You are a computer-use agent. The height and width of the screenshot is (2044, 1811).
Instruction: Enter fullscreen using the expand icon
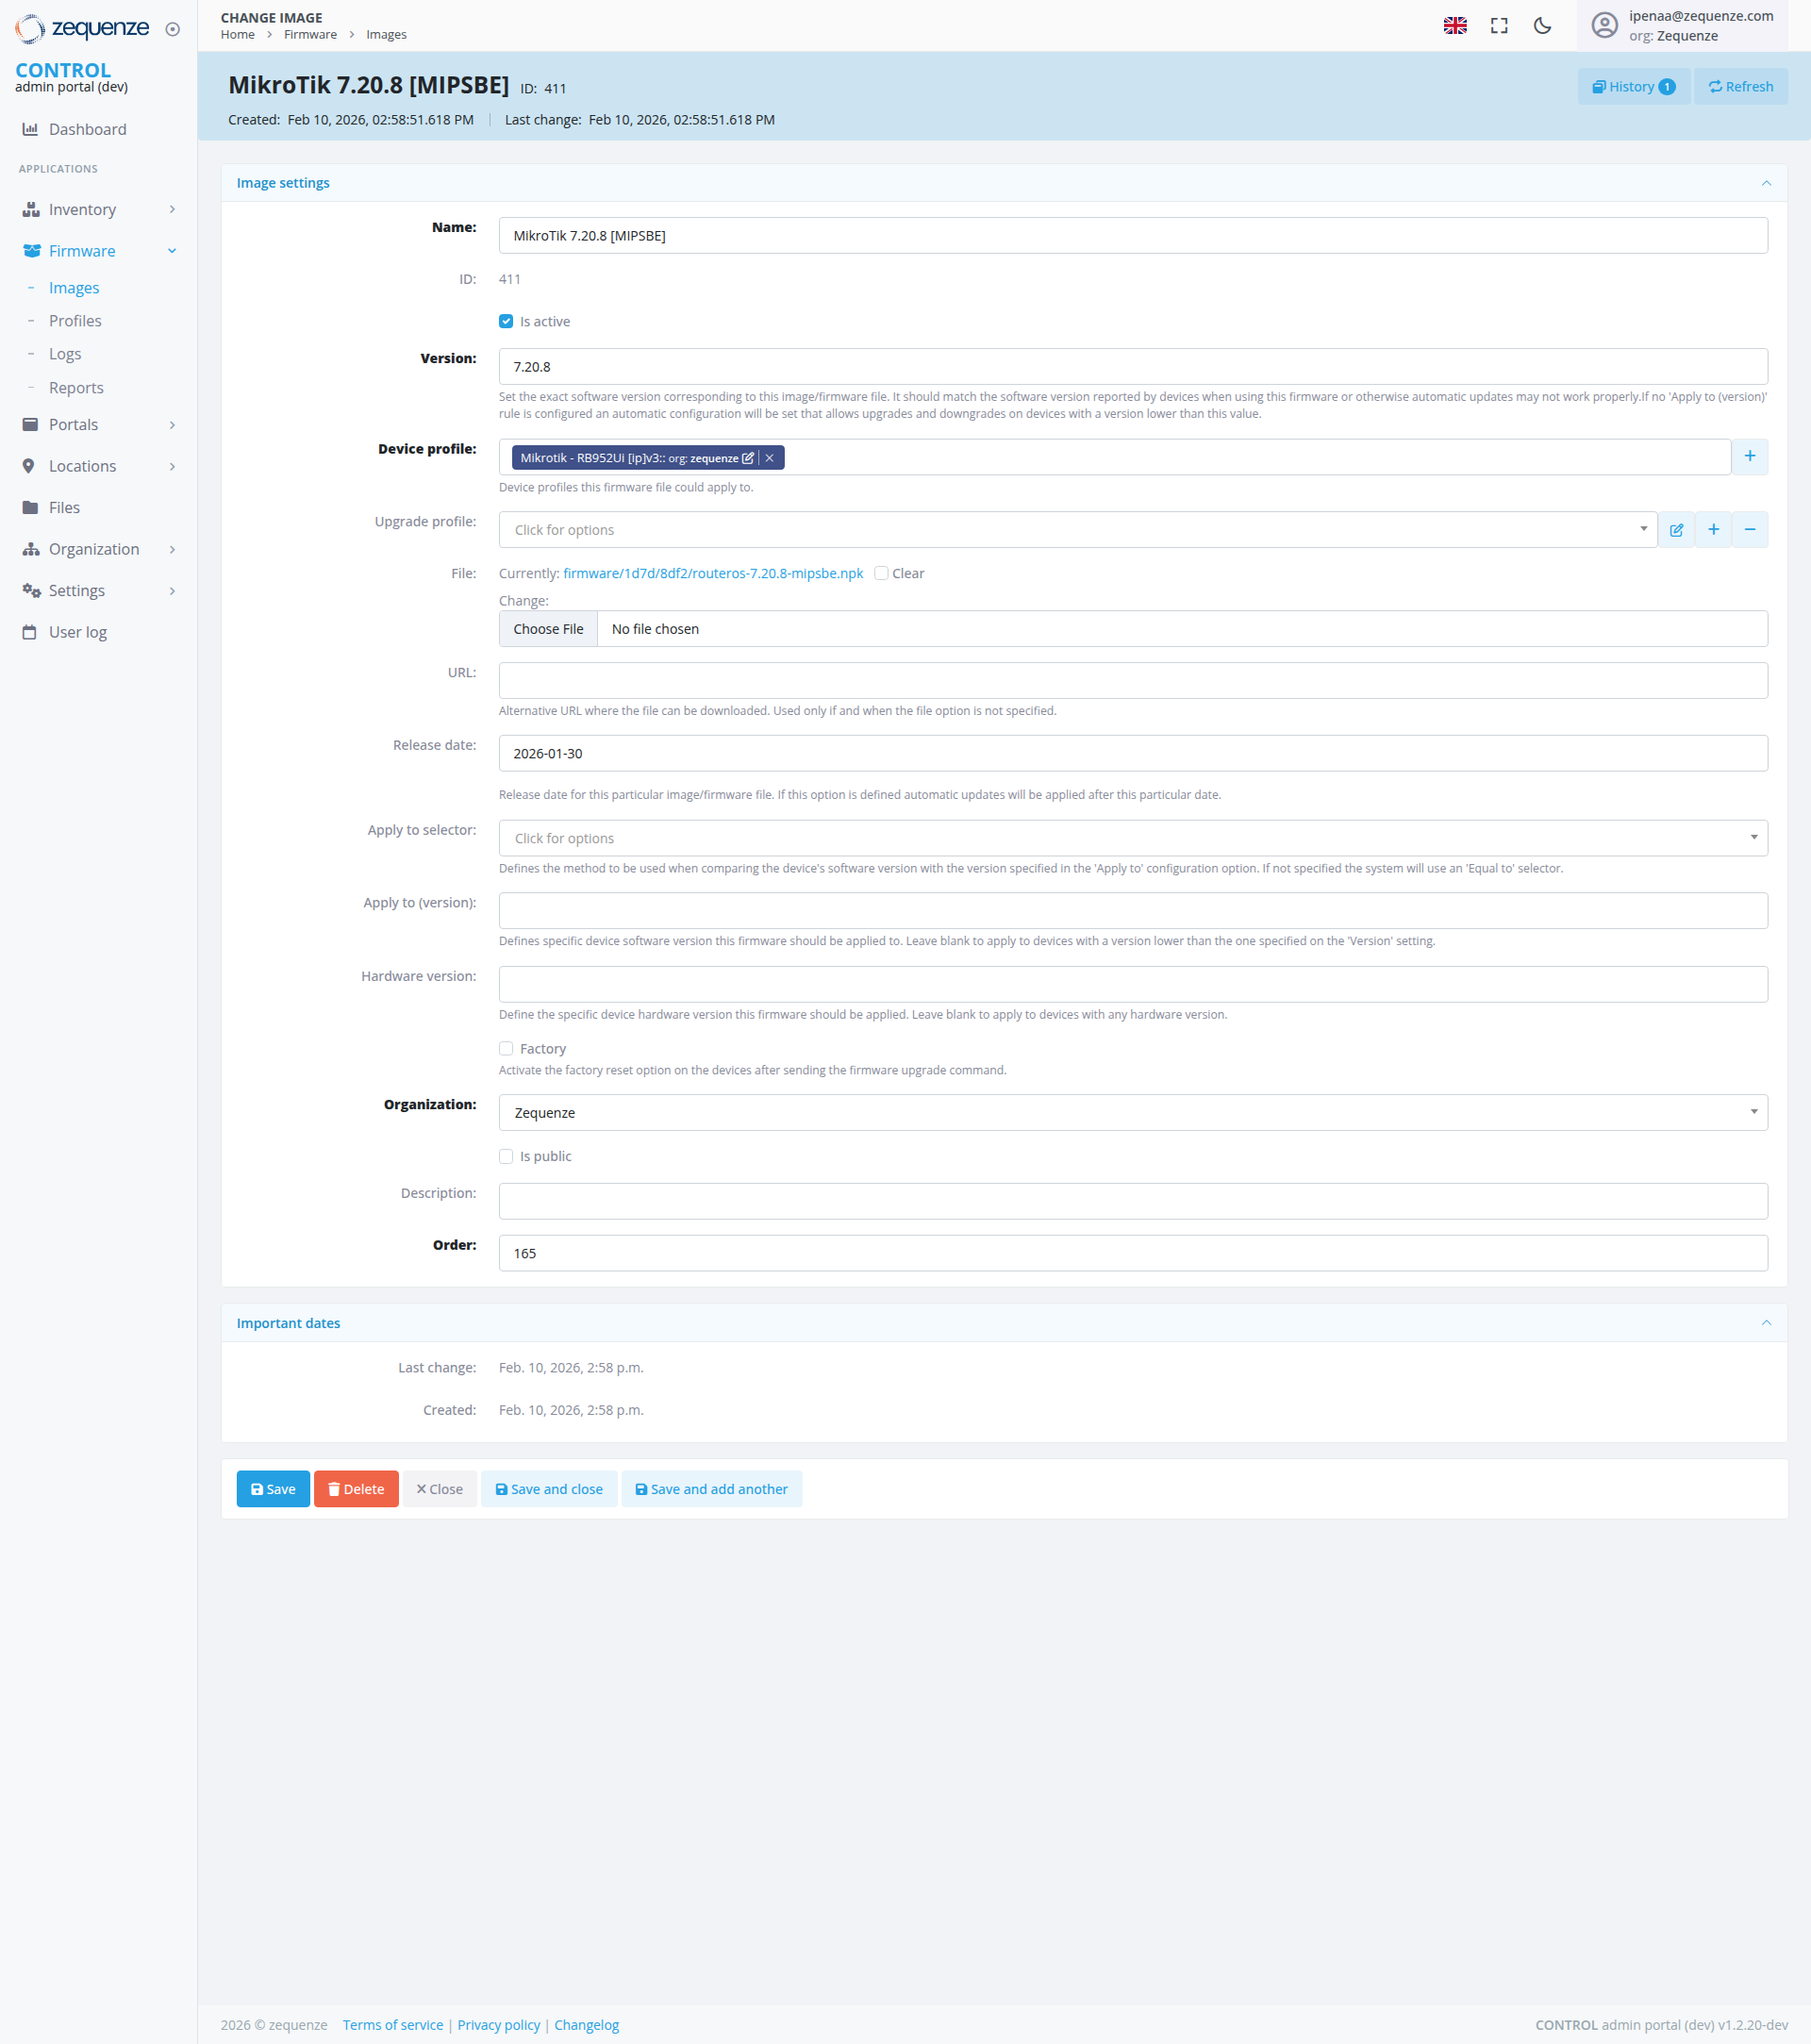[x=1499, y=26]
